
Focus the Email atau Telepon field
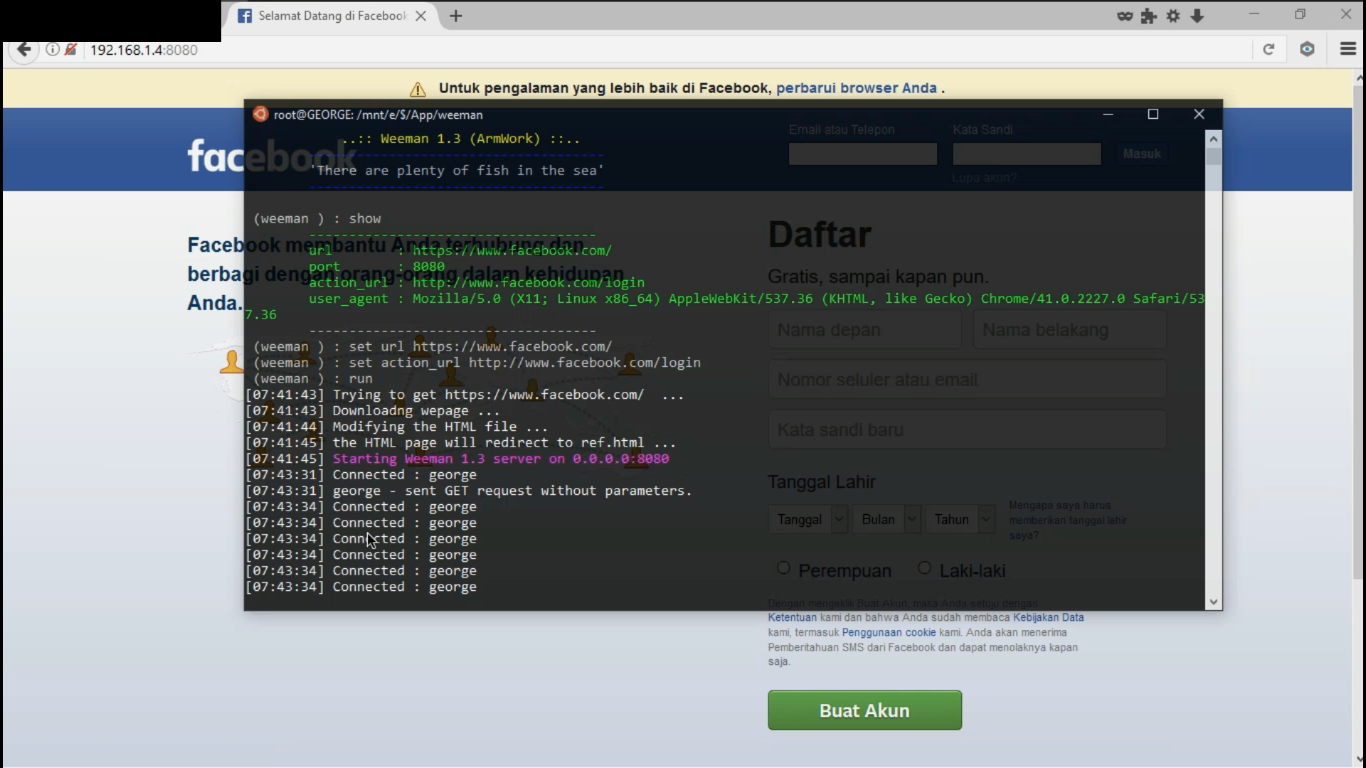pos(863,154)
